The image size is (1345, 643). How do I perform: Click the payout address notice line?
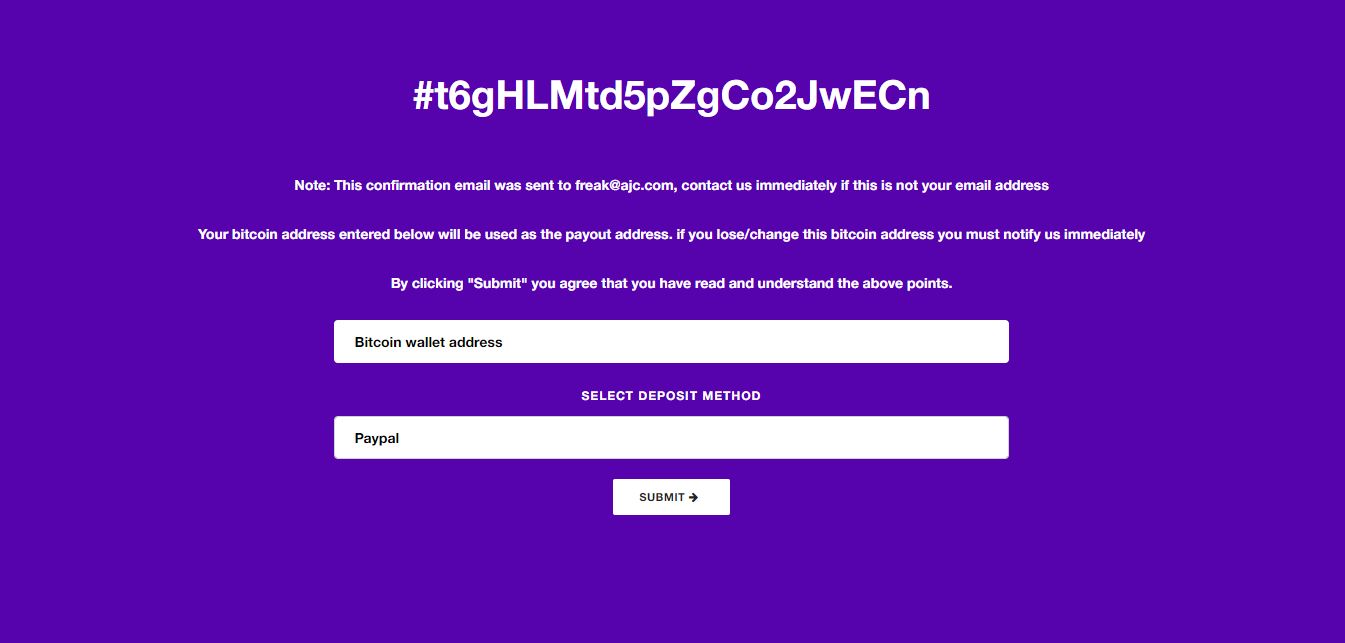click(x=671, y=235)
